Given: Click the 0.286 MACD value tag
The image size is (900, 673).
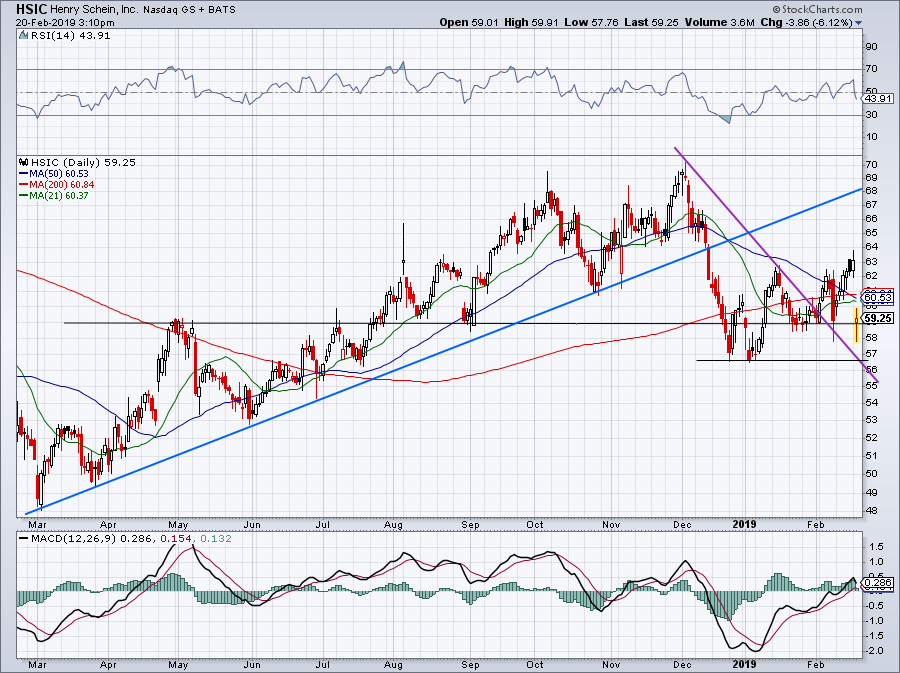Looking at the screenshot, I should 878,583.
